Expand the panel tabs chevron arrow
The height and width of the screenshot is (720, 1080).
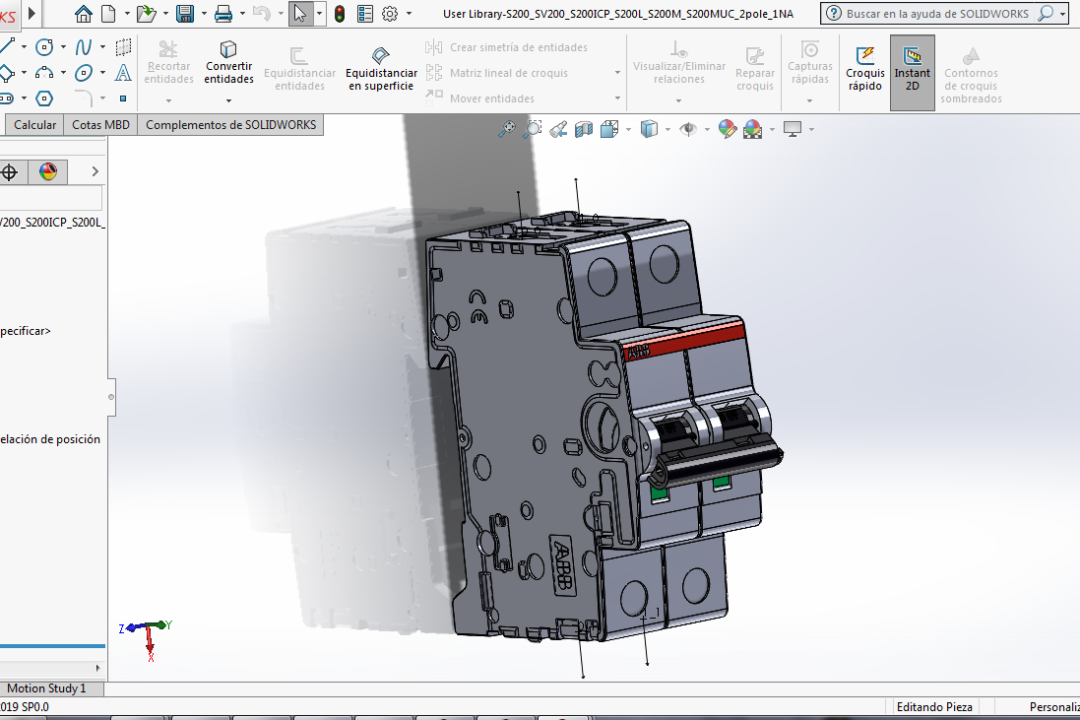(95, 172)
